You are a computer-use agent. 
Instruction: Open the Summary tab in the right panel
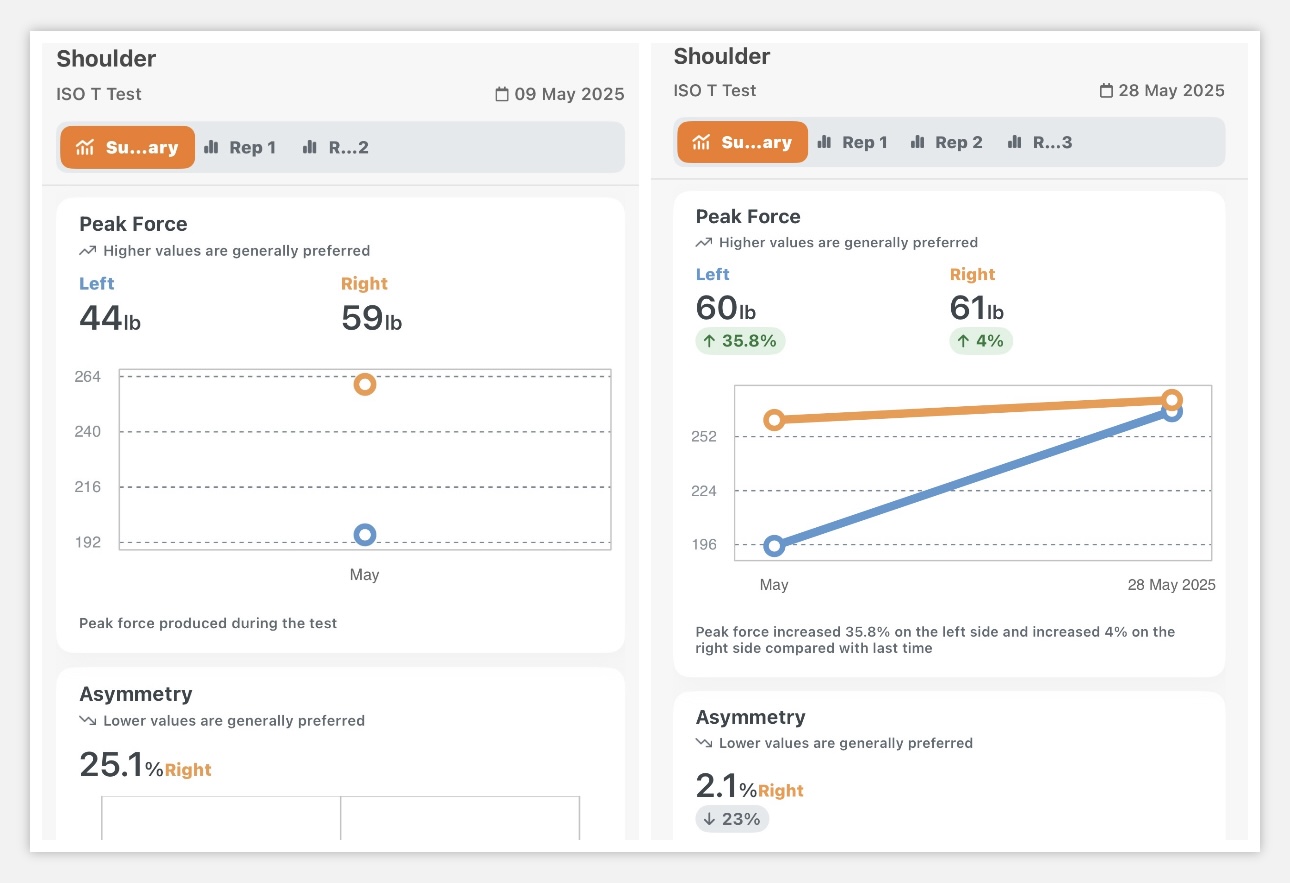pos(741,142)
